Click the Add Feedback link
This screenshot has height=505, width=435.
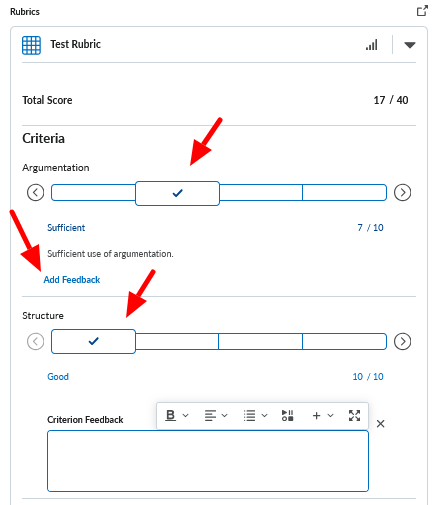click(x=72, y=279)
